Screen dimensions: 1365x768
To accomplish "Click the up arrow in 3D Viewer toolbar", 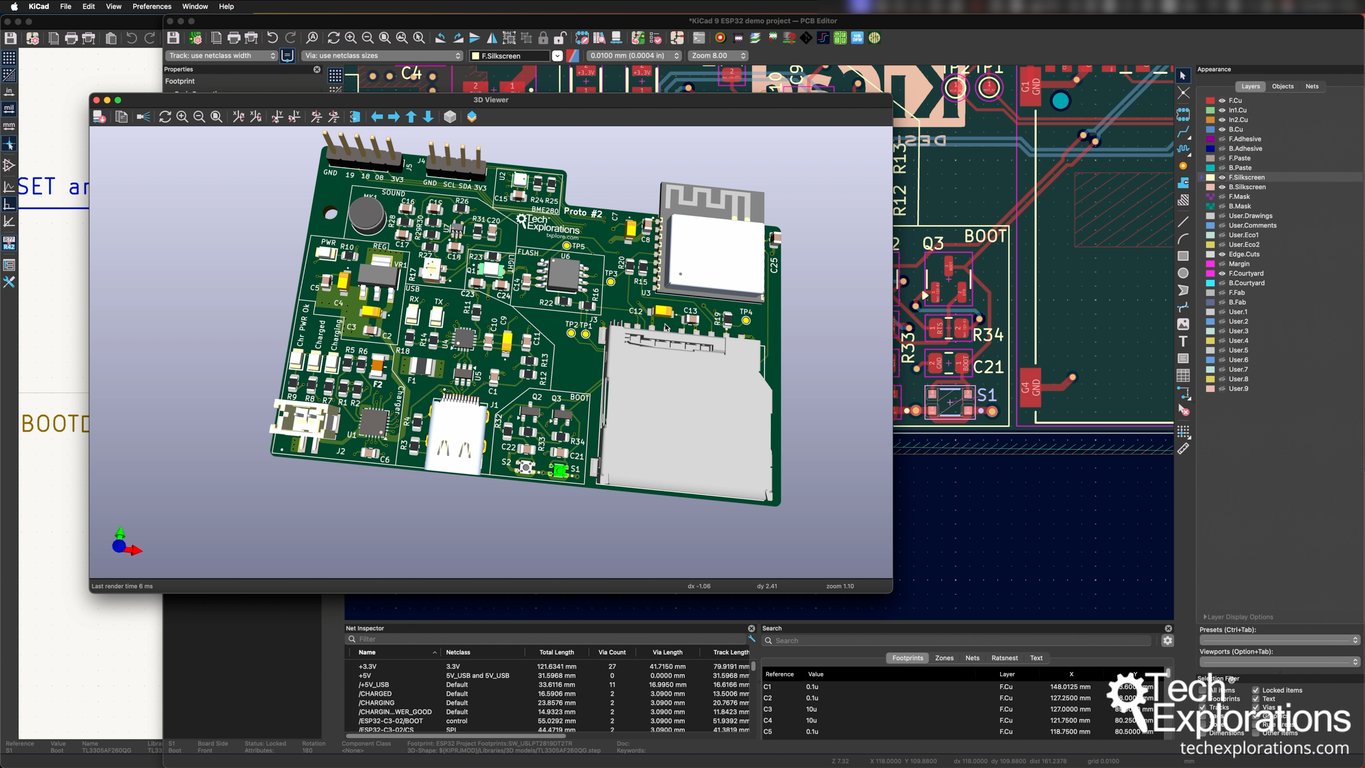I will 411,117.
